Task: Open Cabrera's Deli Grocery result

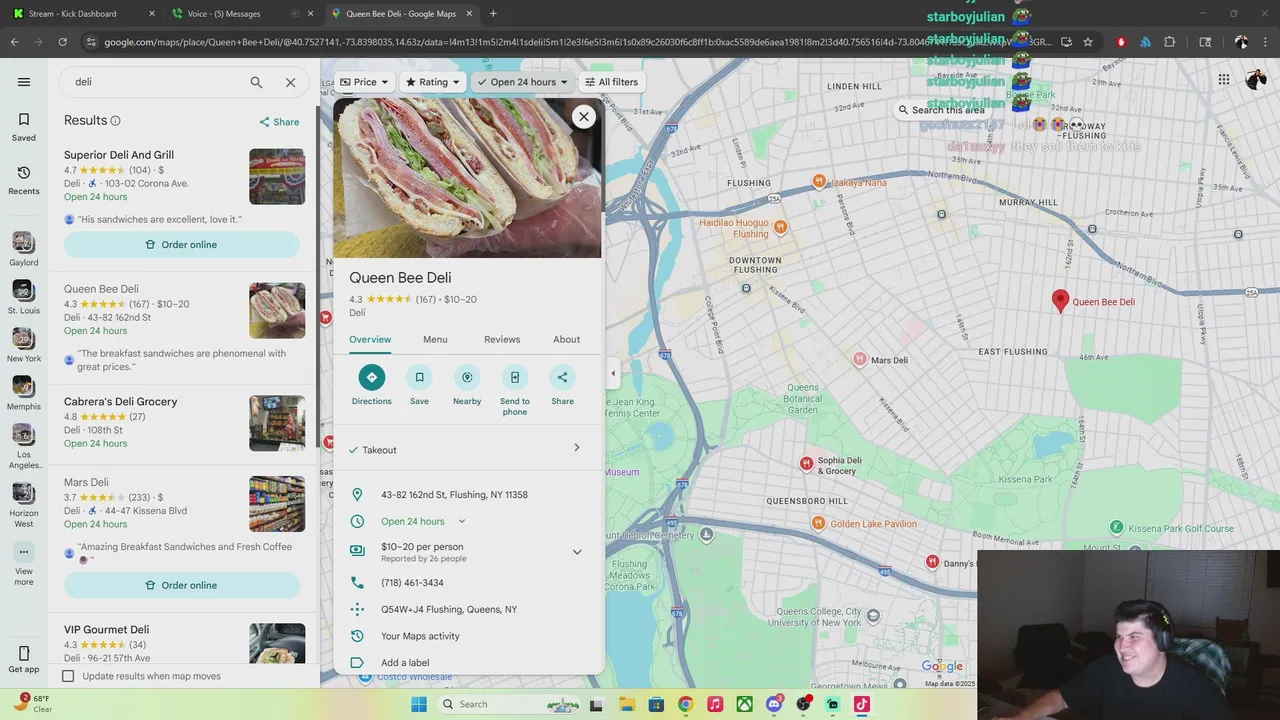Action: coord(184,423)
